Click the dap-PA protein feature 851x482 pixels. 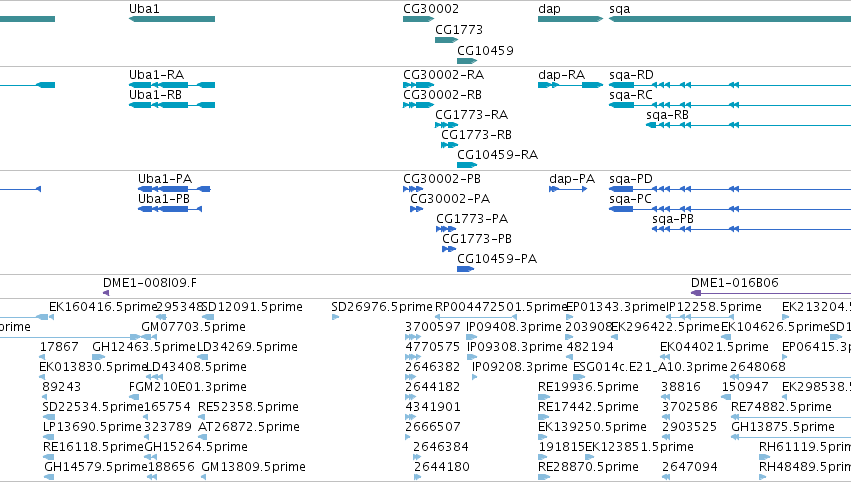point(568,189)
